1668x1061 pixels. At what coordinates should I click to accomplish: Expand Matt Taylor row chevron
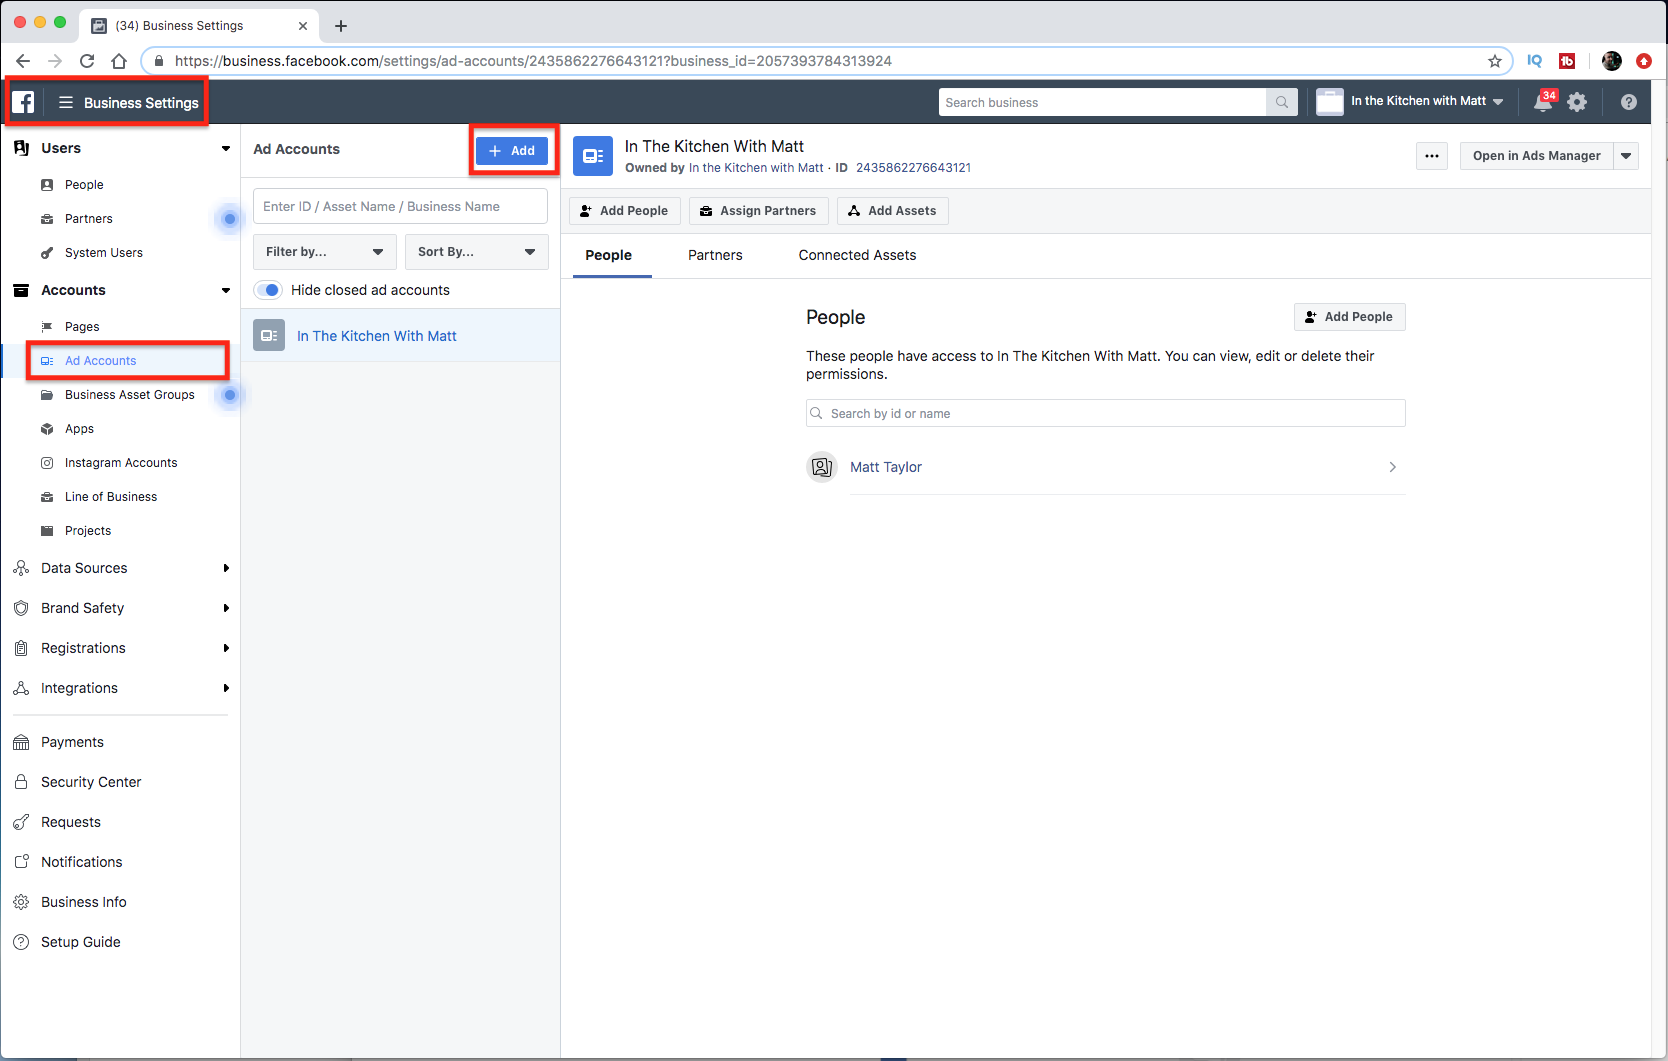coord(1392,467)
